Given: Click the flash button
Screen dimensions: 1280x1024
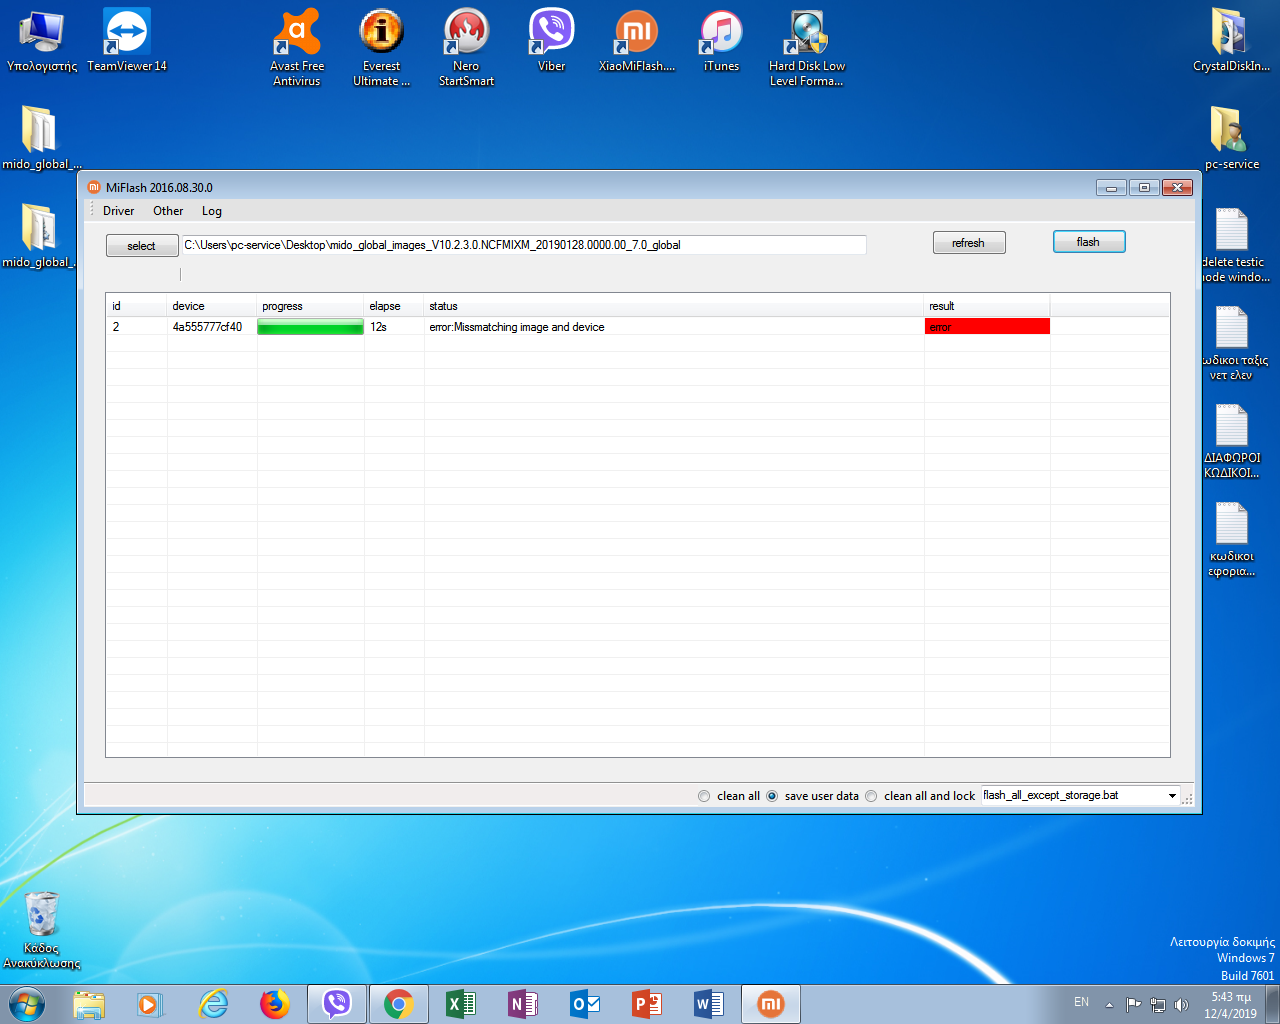Looking at the screenshot, I should click(1088, 242).
